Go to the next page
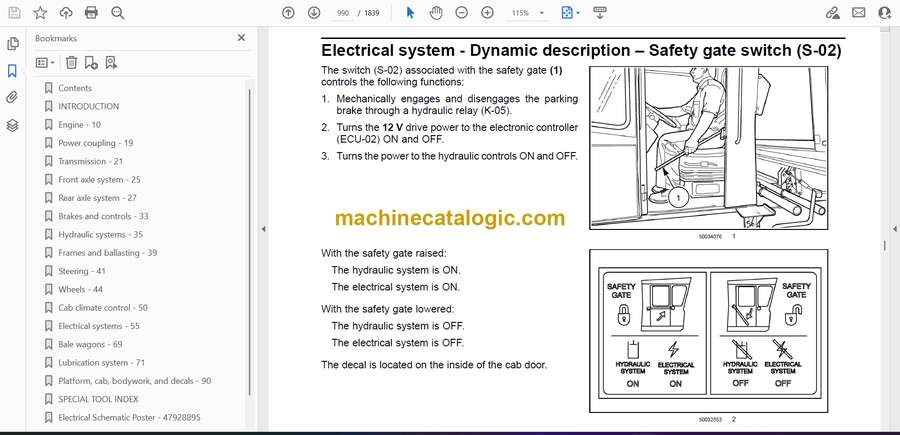900x435 pixels. [313, 13]
